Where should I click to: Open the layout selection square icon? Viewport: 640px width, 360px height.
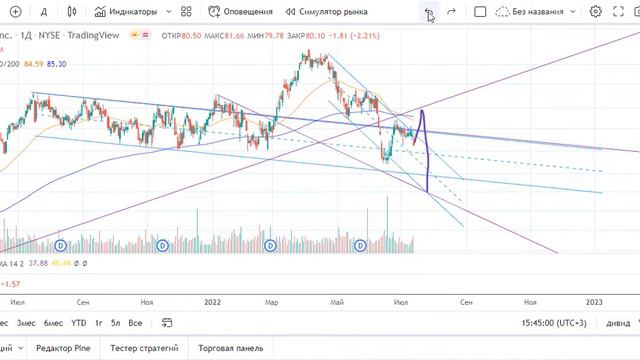pos(480,12)
